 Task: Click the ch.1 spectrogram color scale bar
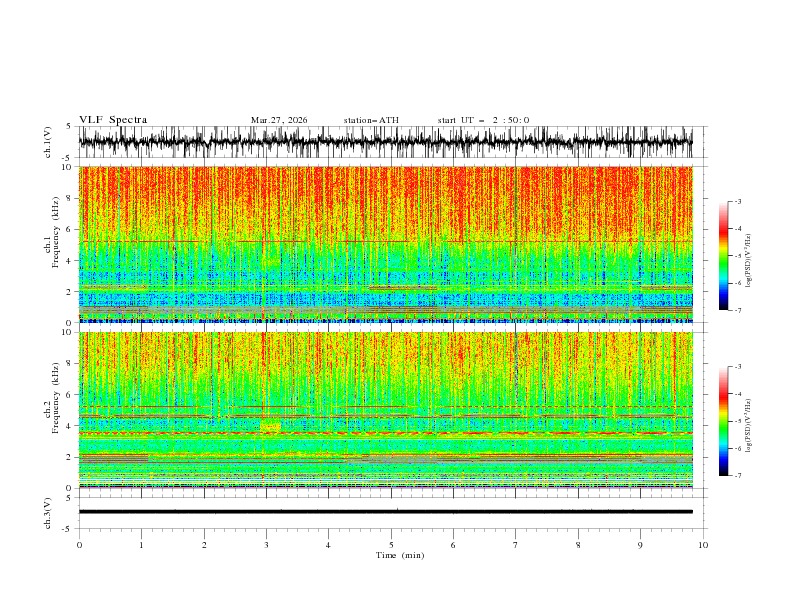pyautogui.click(x=723, y=256)
